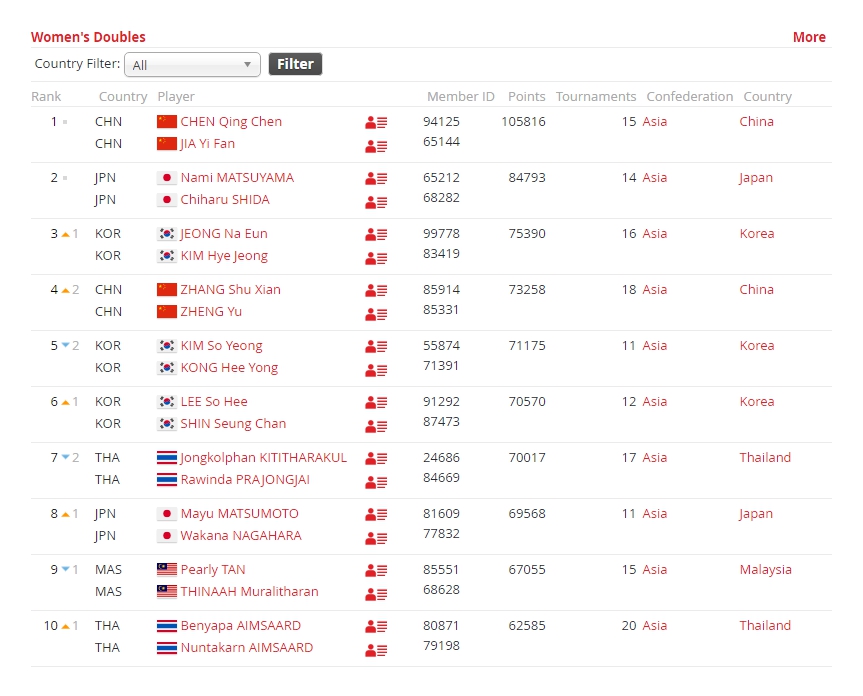Click profile icon next to Chiharu SHIDA
Image resolution: width=863 pixels, height=696 pixels.
[376, 200]
